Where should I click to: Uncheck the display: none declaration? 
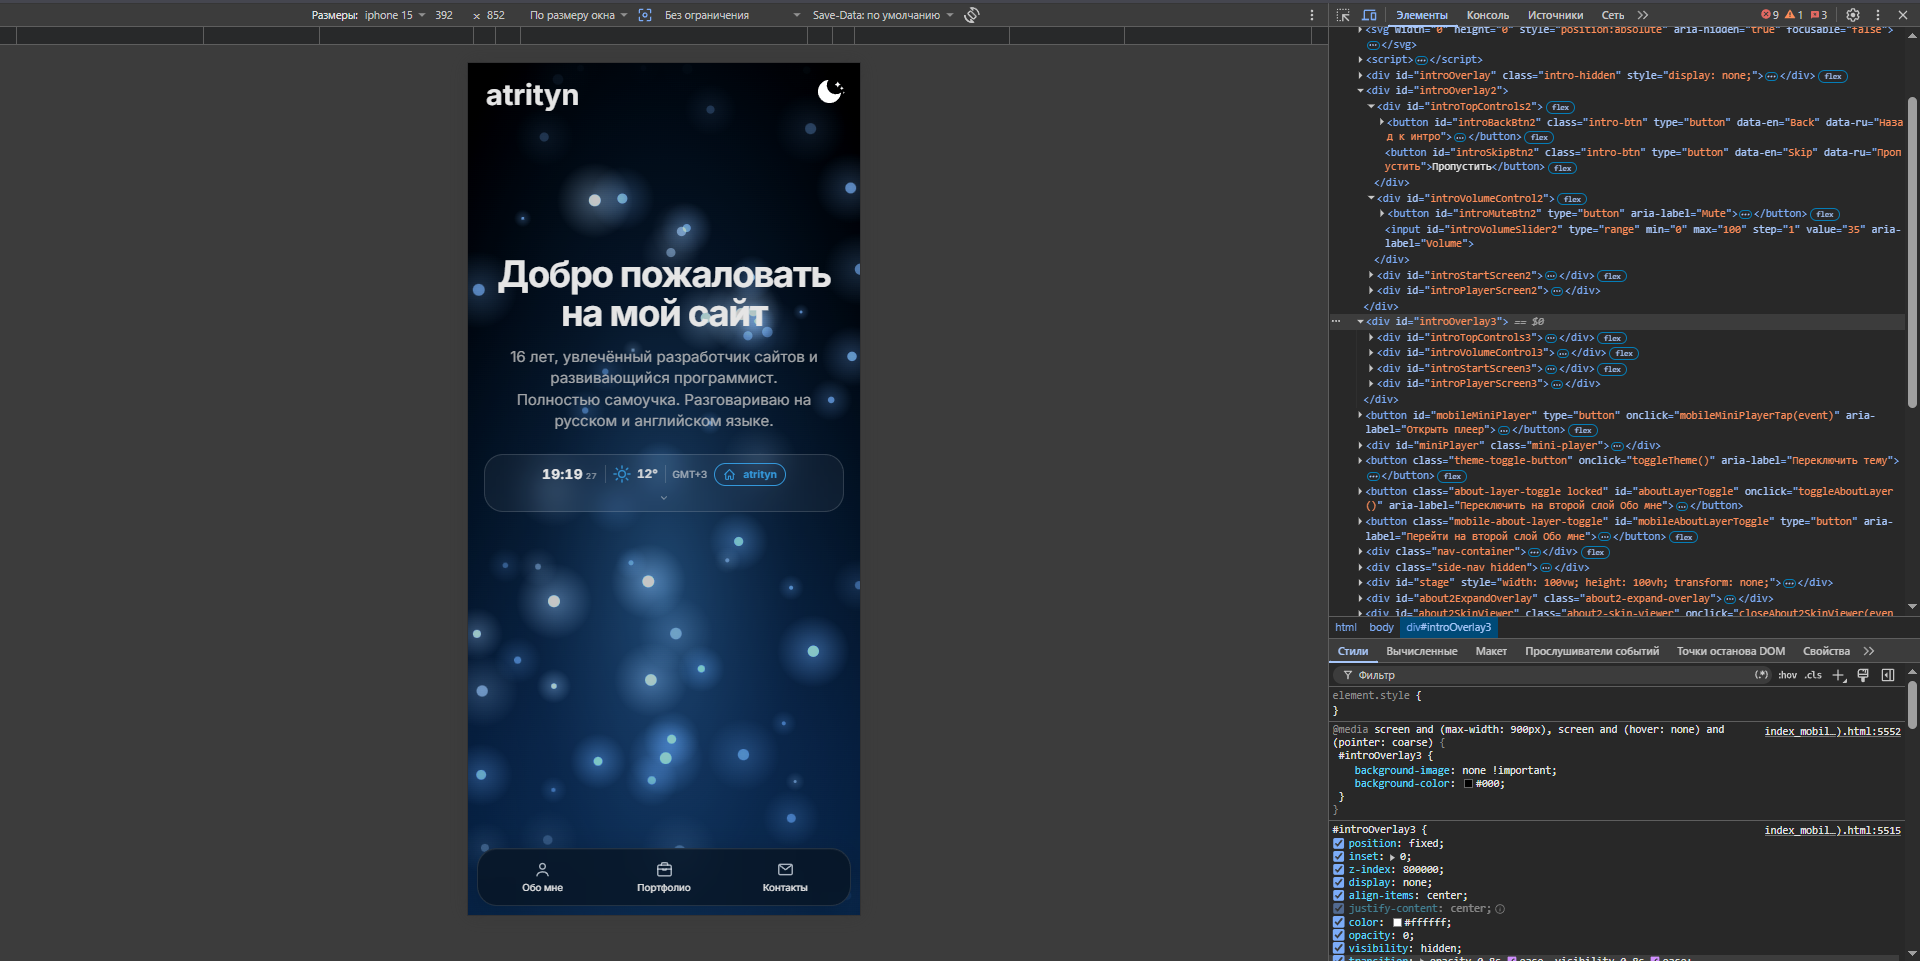1338,883
